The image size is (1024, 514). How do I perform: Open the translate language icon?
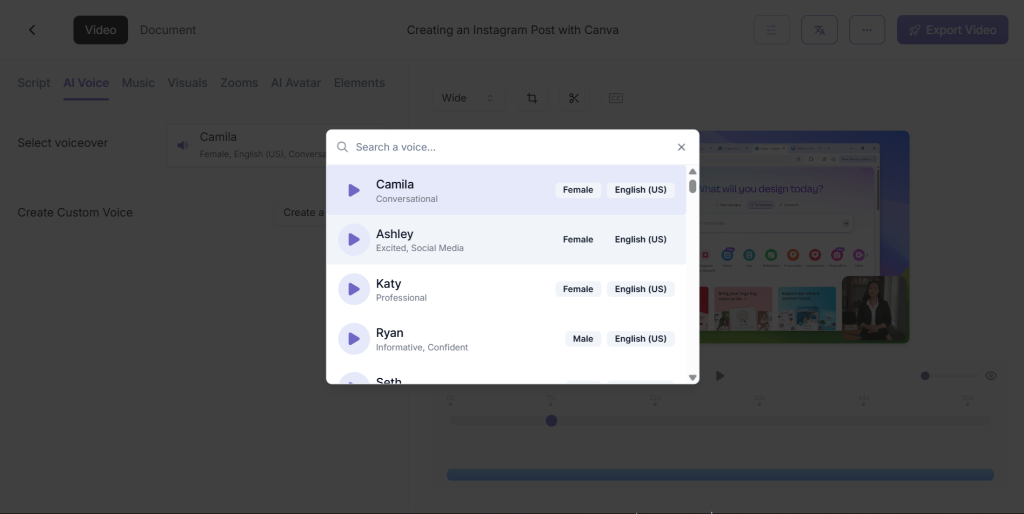[819, 30]
